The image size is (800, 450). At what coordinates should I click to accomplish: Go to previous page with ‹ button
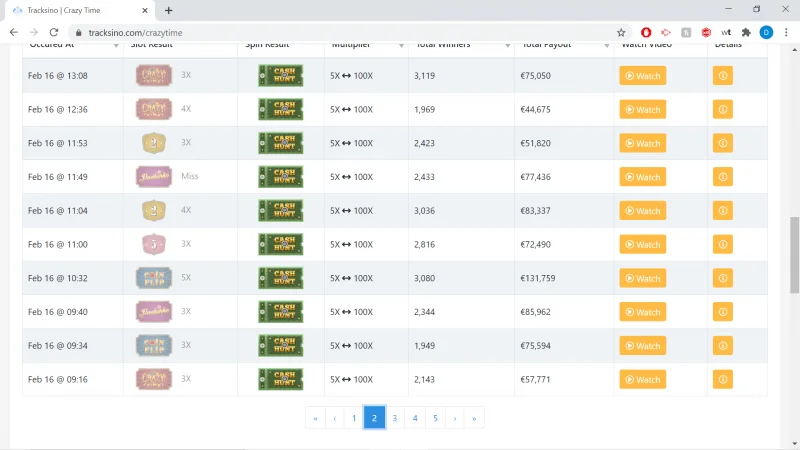click(335, 418)
